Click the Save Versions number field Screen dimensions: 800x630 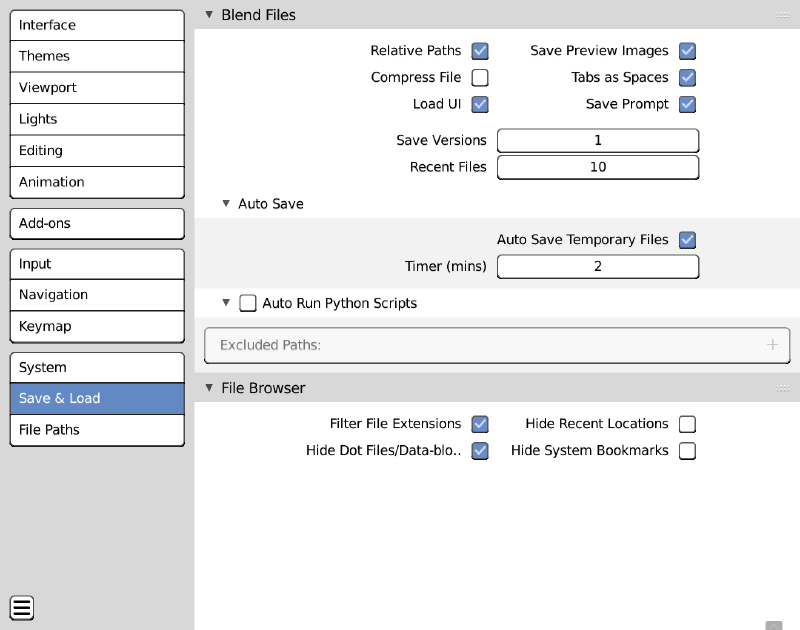pos(598,140)
